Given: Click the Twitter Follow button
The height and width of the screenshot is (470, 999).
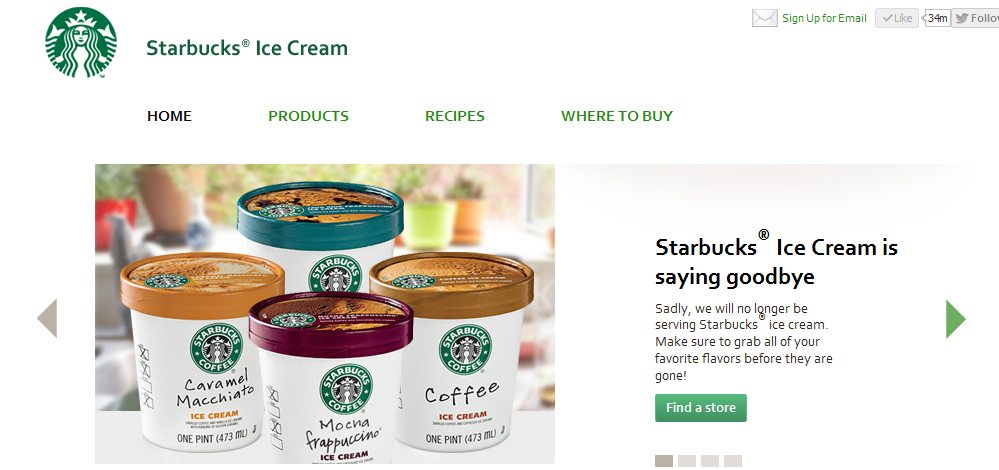Looking at the screenshot, I should point(975,18).
